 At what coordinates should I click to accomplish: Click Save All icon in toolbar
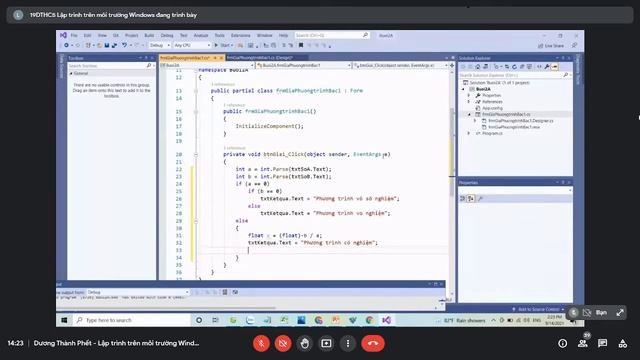(114, 45)
